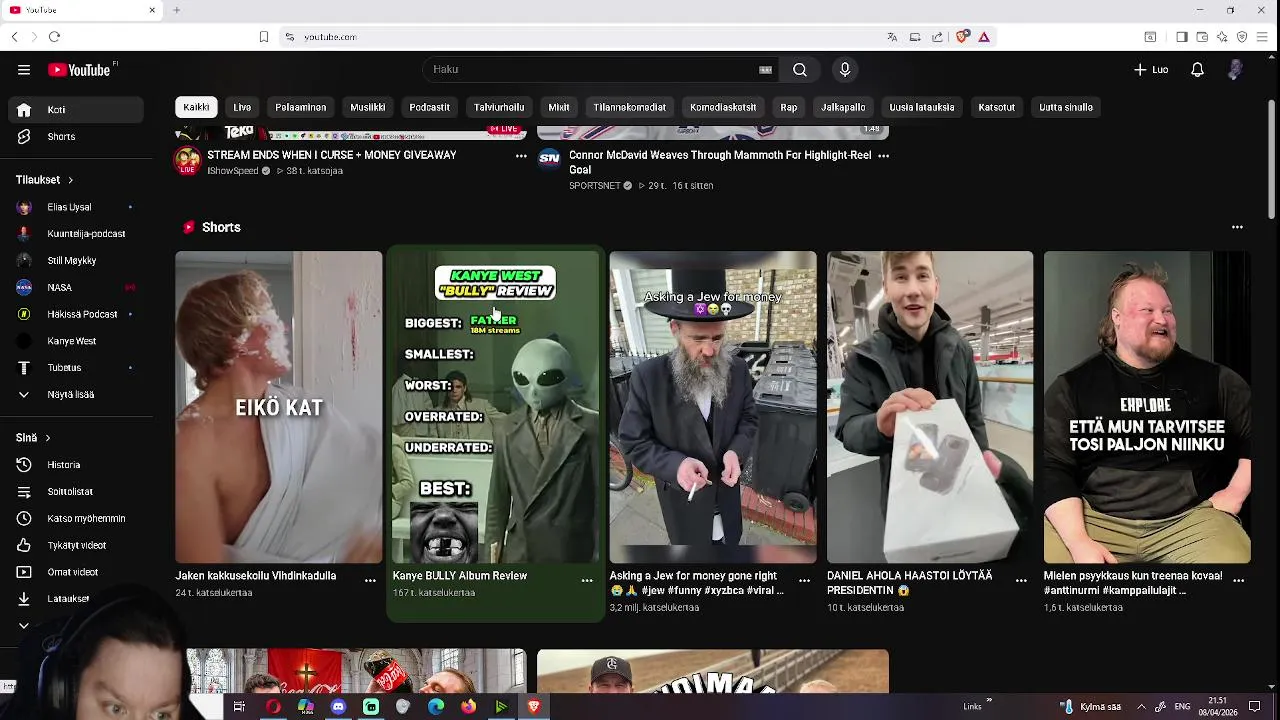Start voice search with the microphone icon
Image resolution: width=1280 pixels, height=720 pixels.
point(845,70)
